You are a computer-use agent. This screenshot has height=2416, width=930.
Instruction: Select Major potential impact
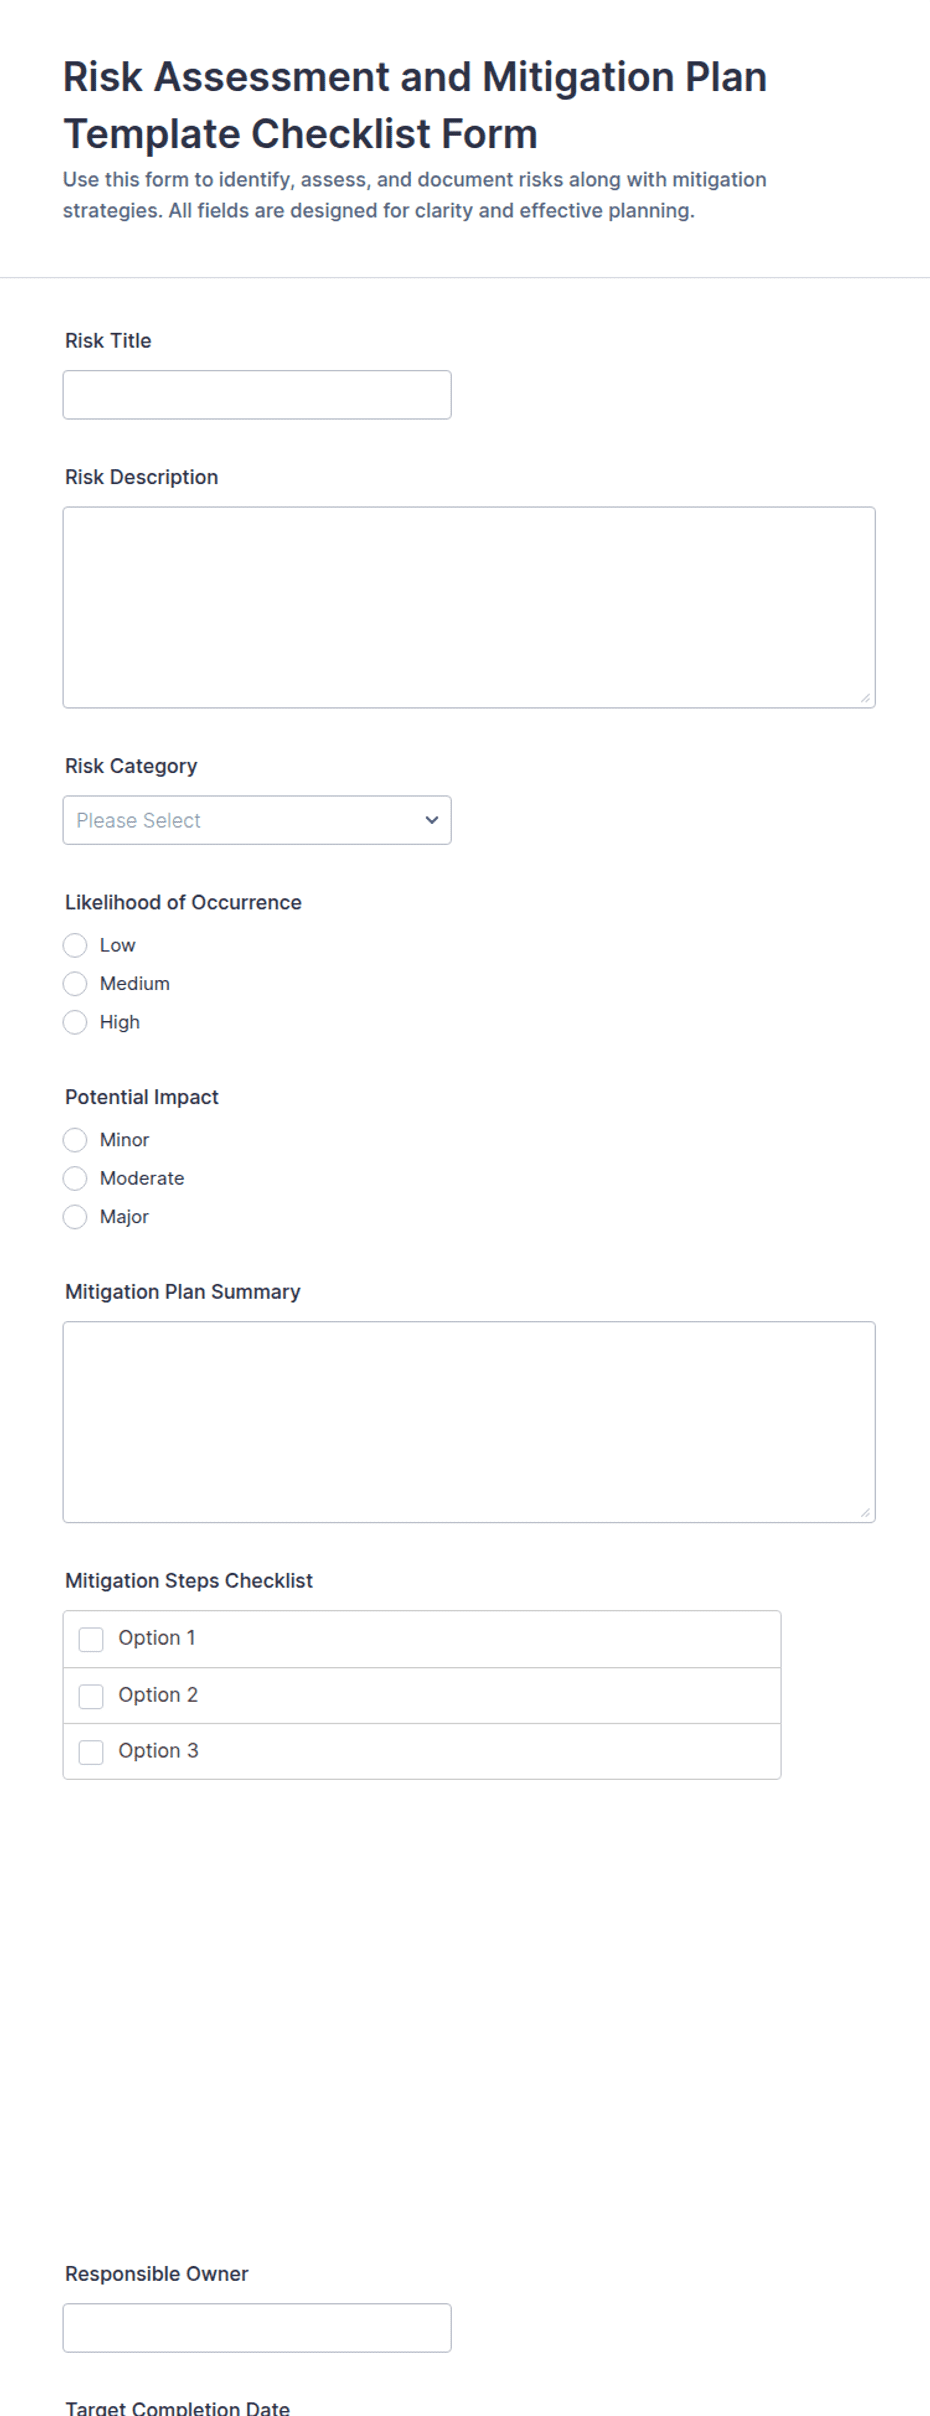pos(75,1217)
